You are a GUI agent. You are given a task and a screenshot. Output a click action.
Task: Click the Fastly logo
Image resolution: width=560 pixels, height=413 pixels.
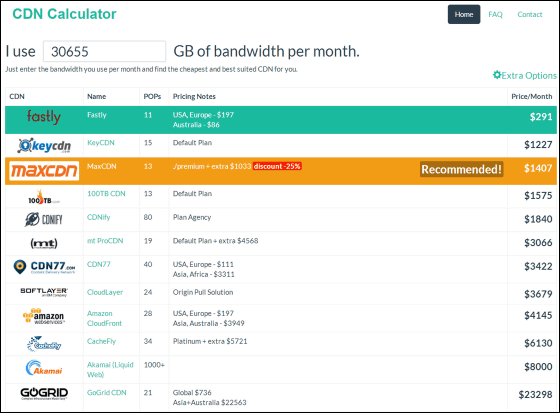pyautogui.click(x=44, y=117)
